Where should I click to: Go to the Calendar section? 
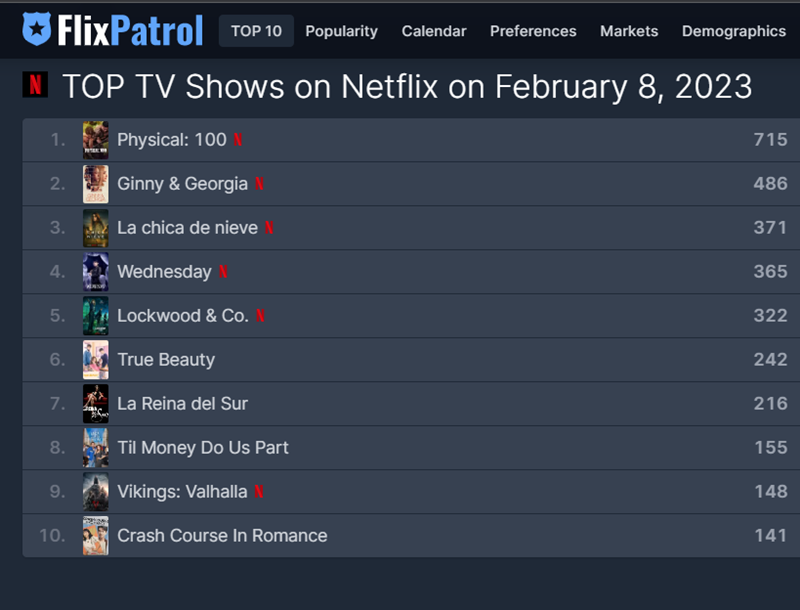click(434, 31)
